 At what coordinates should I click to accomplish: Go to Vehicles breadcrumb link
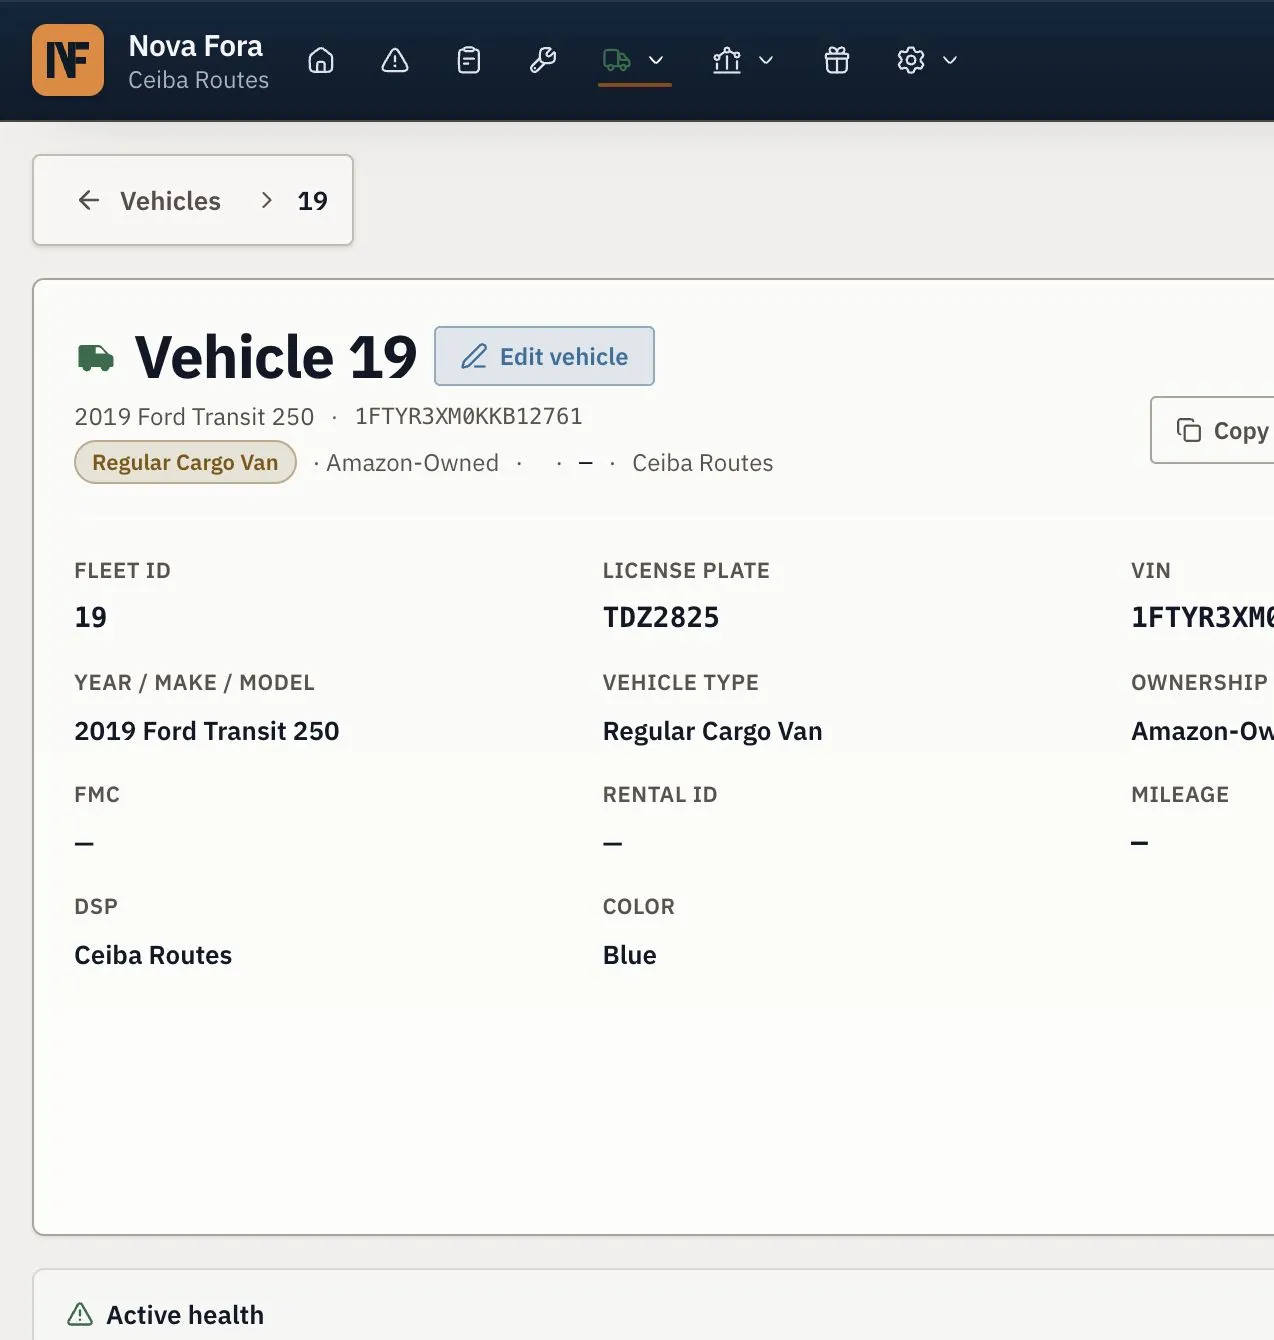pyautogui.click(x=170, y=201)
